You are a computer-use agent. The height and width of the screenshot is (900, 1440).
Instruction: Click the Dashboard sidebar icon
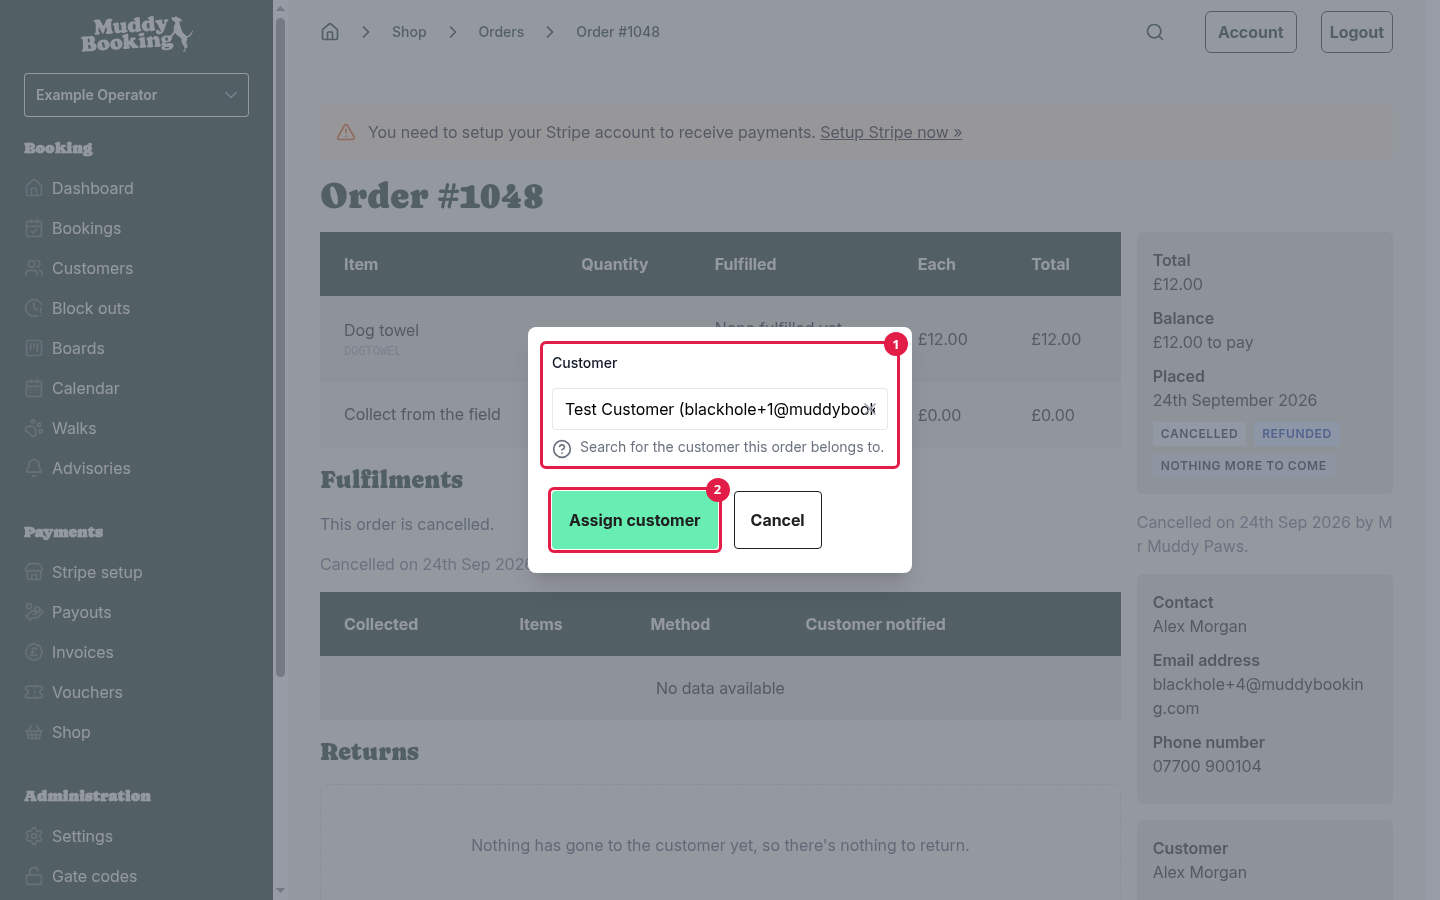34,188
